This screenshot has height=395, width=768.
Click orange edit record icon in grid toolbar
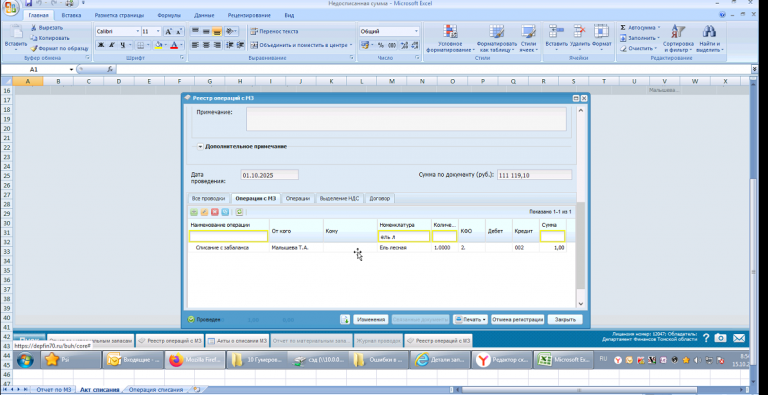pos(204,212)
